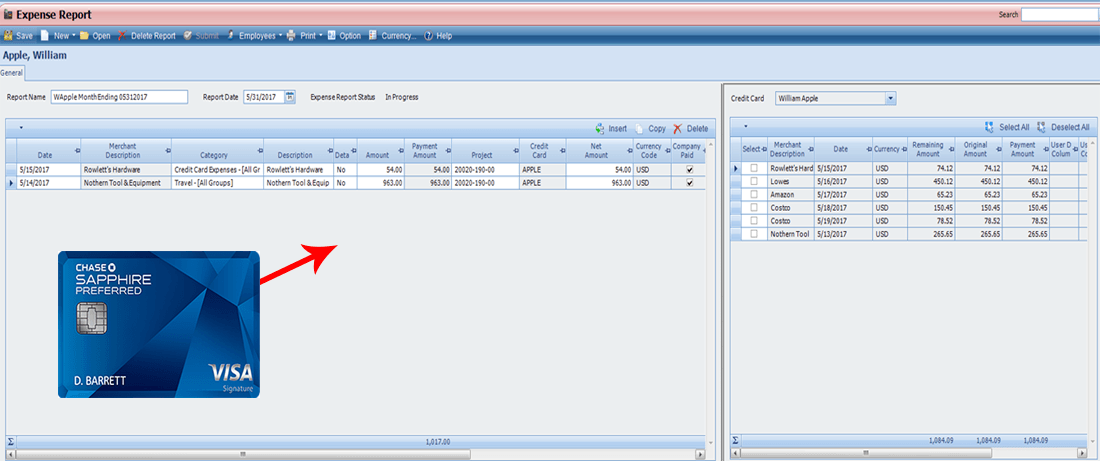Click the 1,017.00 total in footer
This screenshot has height=461, width=1100.
click(438, 442)
